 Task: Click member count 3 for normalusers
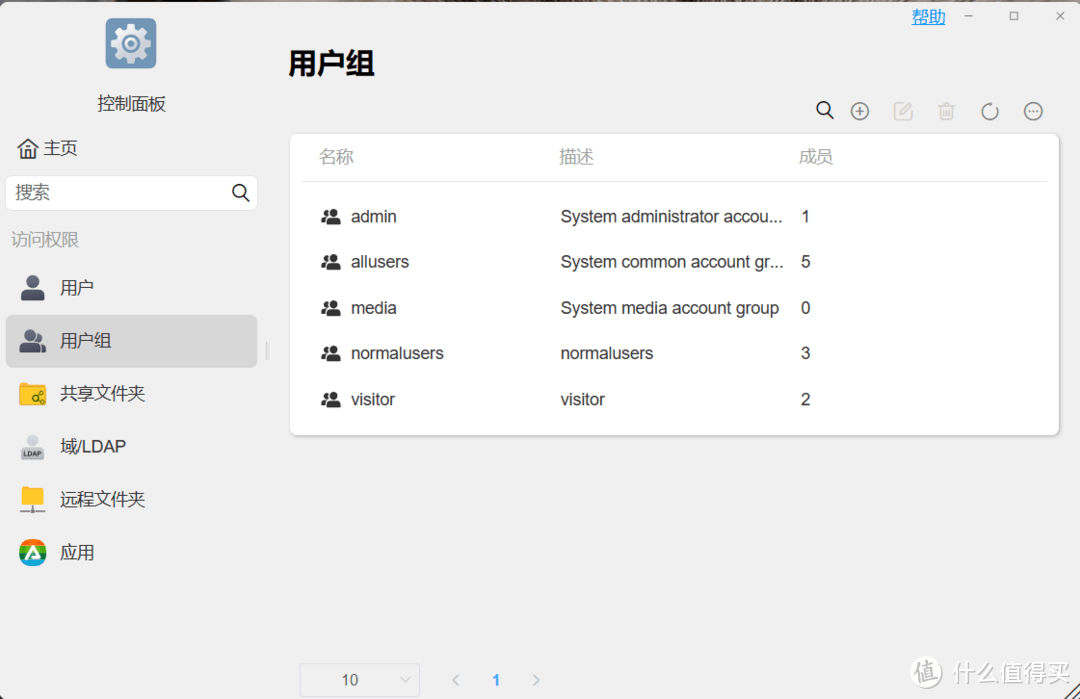pos(805,353)
